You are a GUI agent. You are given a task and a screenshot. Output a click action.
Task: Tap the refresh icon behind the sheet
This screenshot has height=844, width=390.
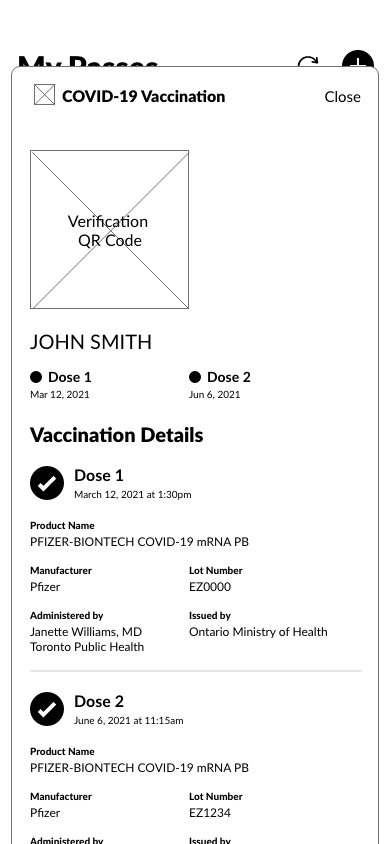[308, 62]
